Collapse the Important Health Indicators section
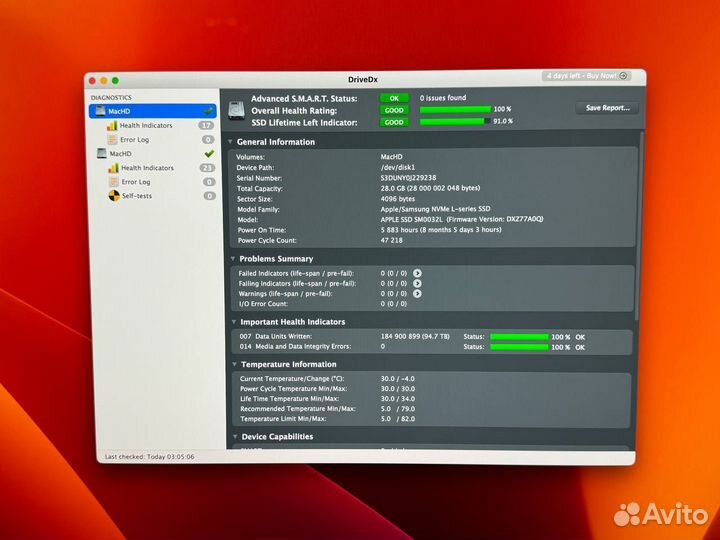The image size is (720, 540). click(230, 322)
